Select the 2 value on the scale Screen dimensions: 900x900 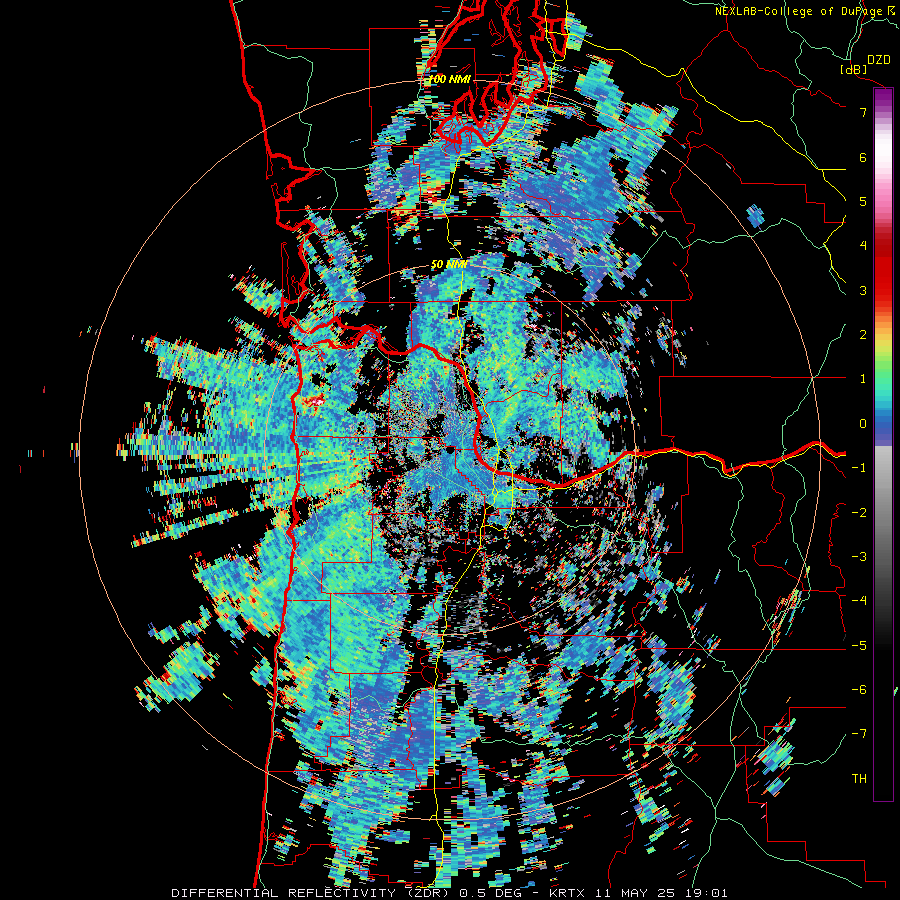(x=863, y=335)
